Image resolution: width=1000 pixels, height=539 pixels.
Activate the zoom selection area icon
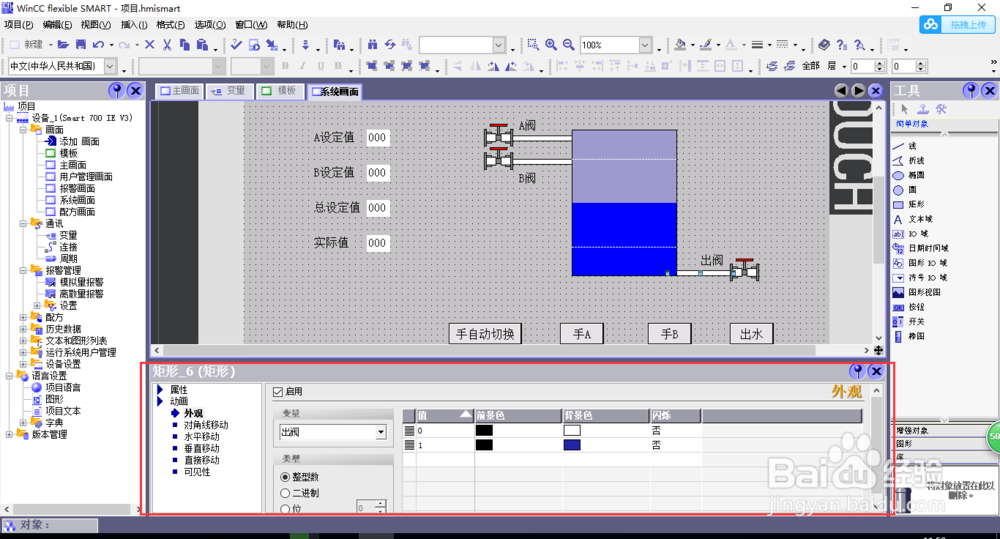[x=533, y=45]
